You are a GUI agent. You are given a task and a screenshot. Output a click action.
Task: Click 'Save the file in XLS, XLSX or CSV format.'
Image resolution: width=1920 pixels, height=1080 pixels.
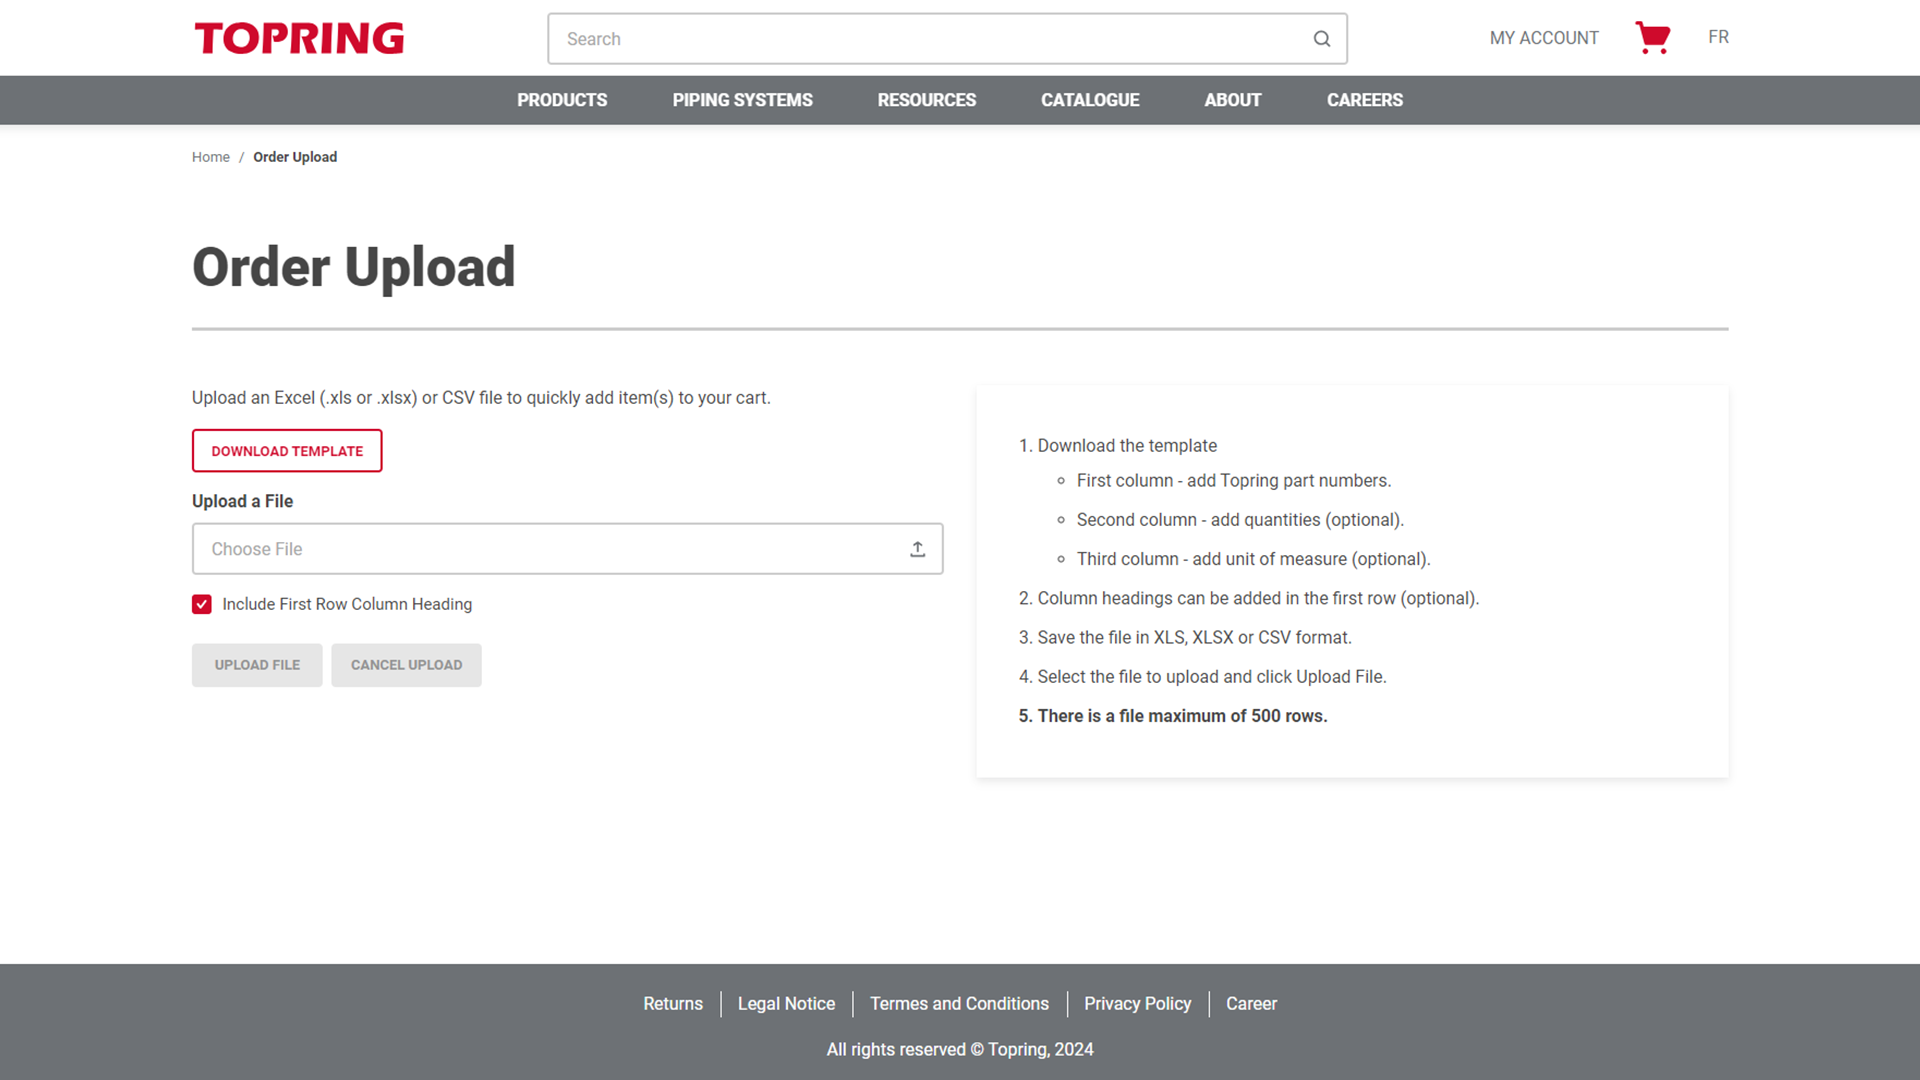point(1194,638)
